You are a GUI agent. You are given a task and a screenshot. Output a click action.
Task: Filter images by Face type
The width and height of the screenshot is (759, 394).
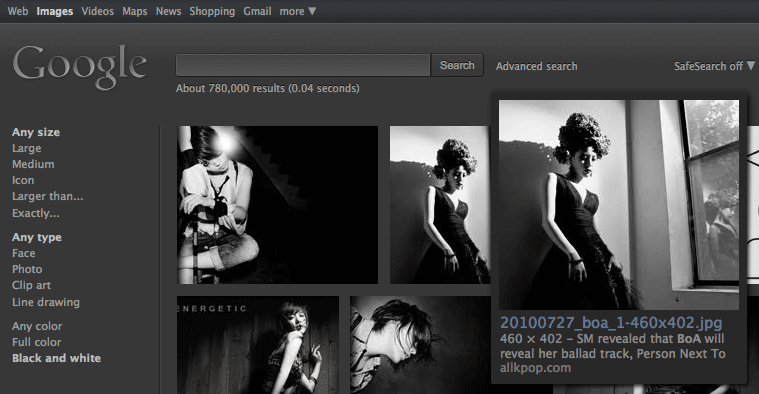pyautogui.click(x=23, y=253)
